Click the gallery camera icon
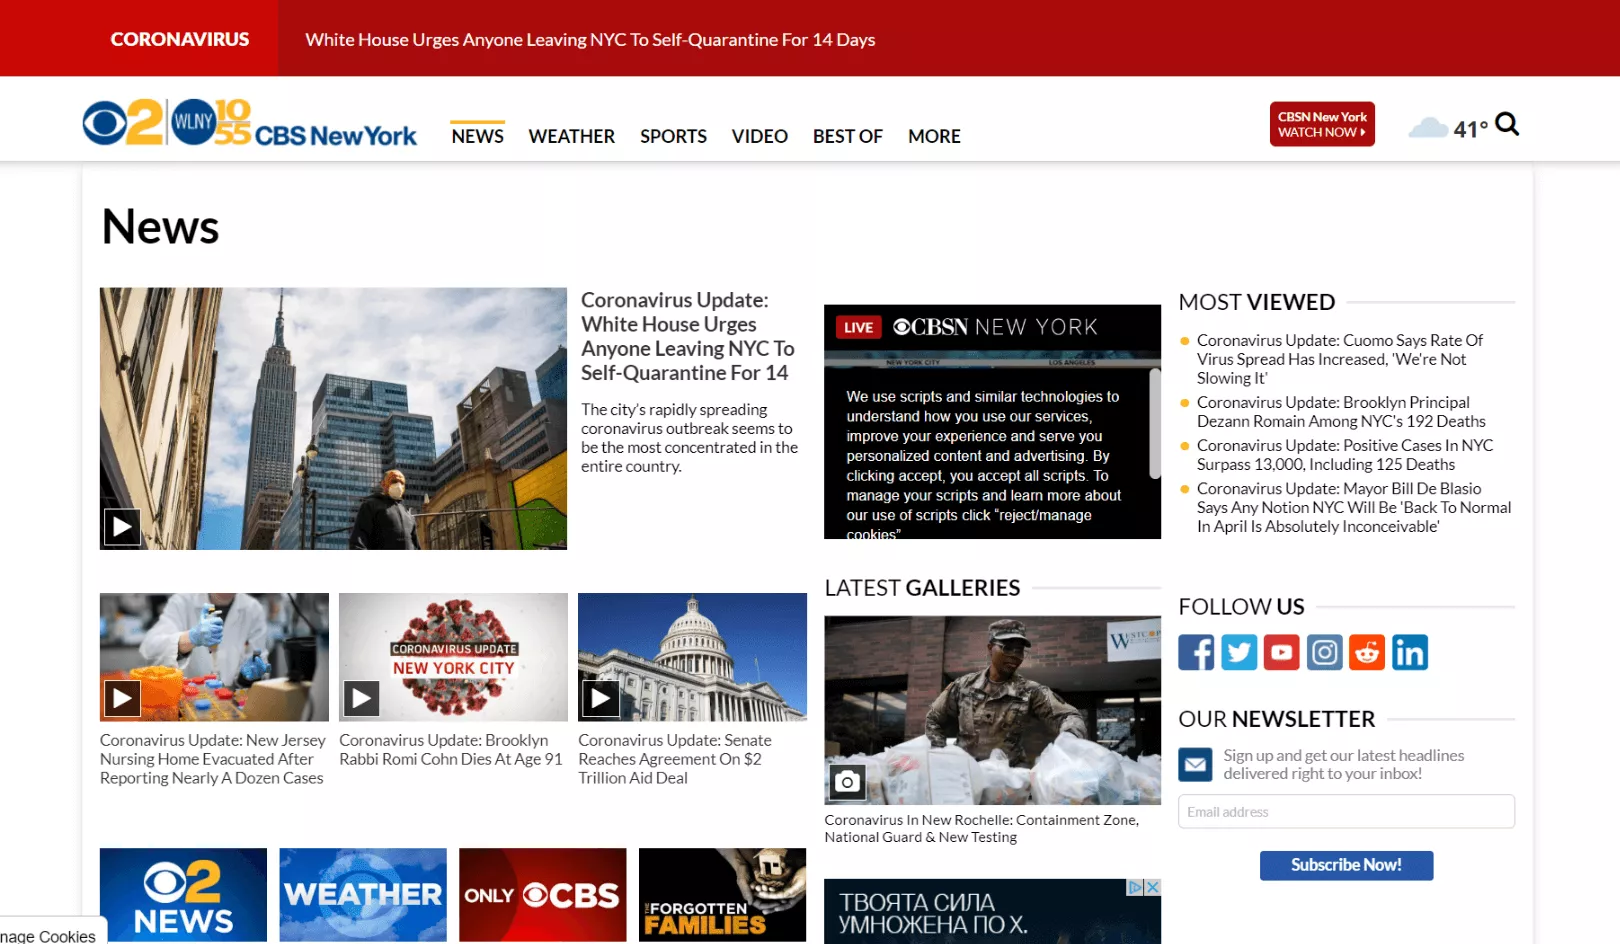Viewport: 1620px width, 944px height. [847, 782]
